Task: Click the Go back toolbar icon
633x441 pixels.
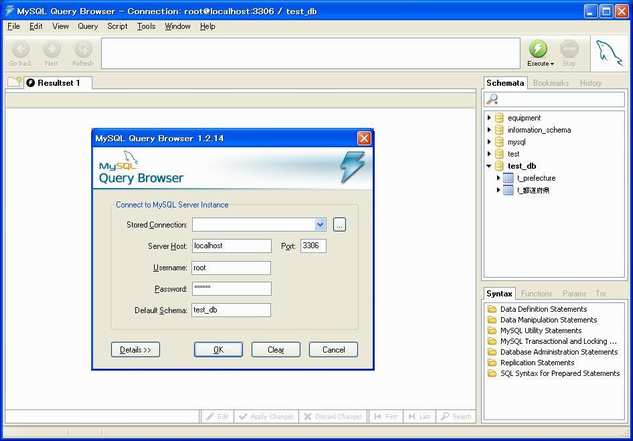Action: 21,50
